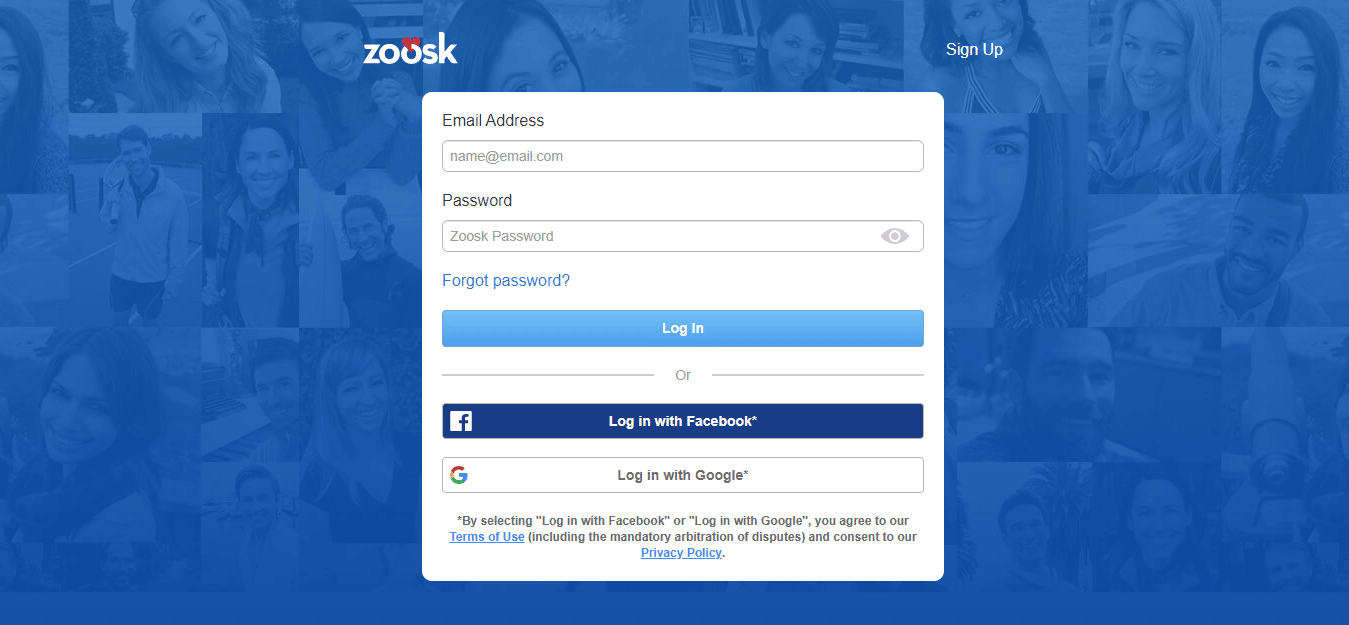Click the Password field label
This screenshot has height=625, width=1349.
pyautogui.click(x=477, y=200)
